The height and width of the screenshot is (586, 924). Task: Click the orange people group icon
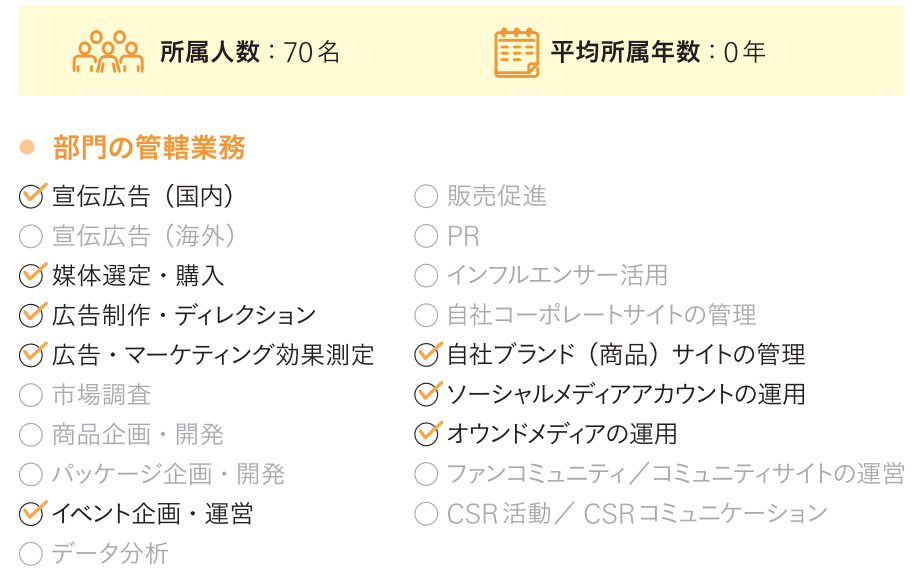pos(108,51)
